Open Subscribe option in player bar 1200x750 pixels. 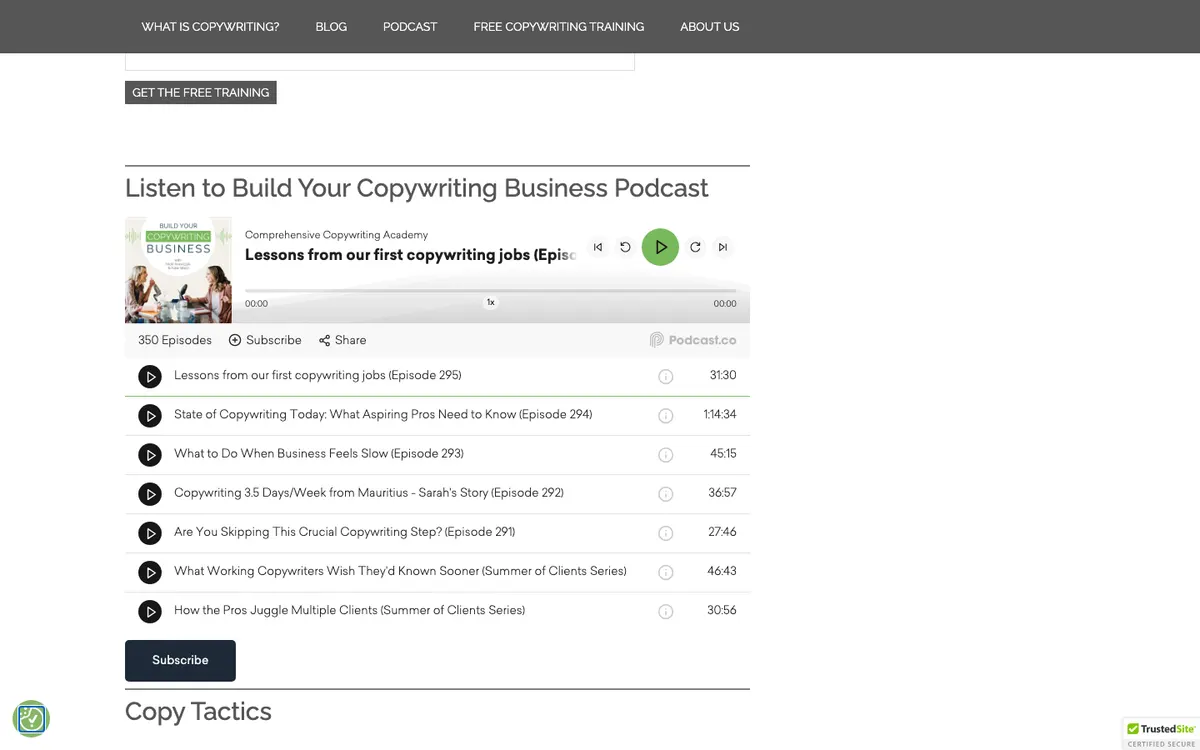[265, 340]
